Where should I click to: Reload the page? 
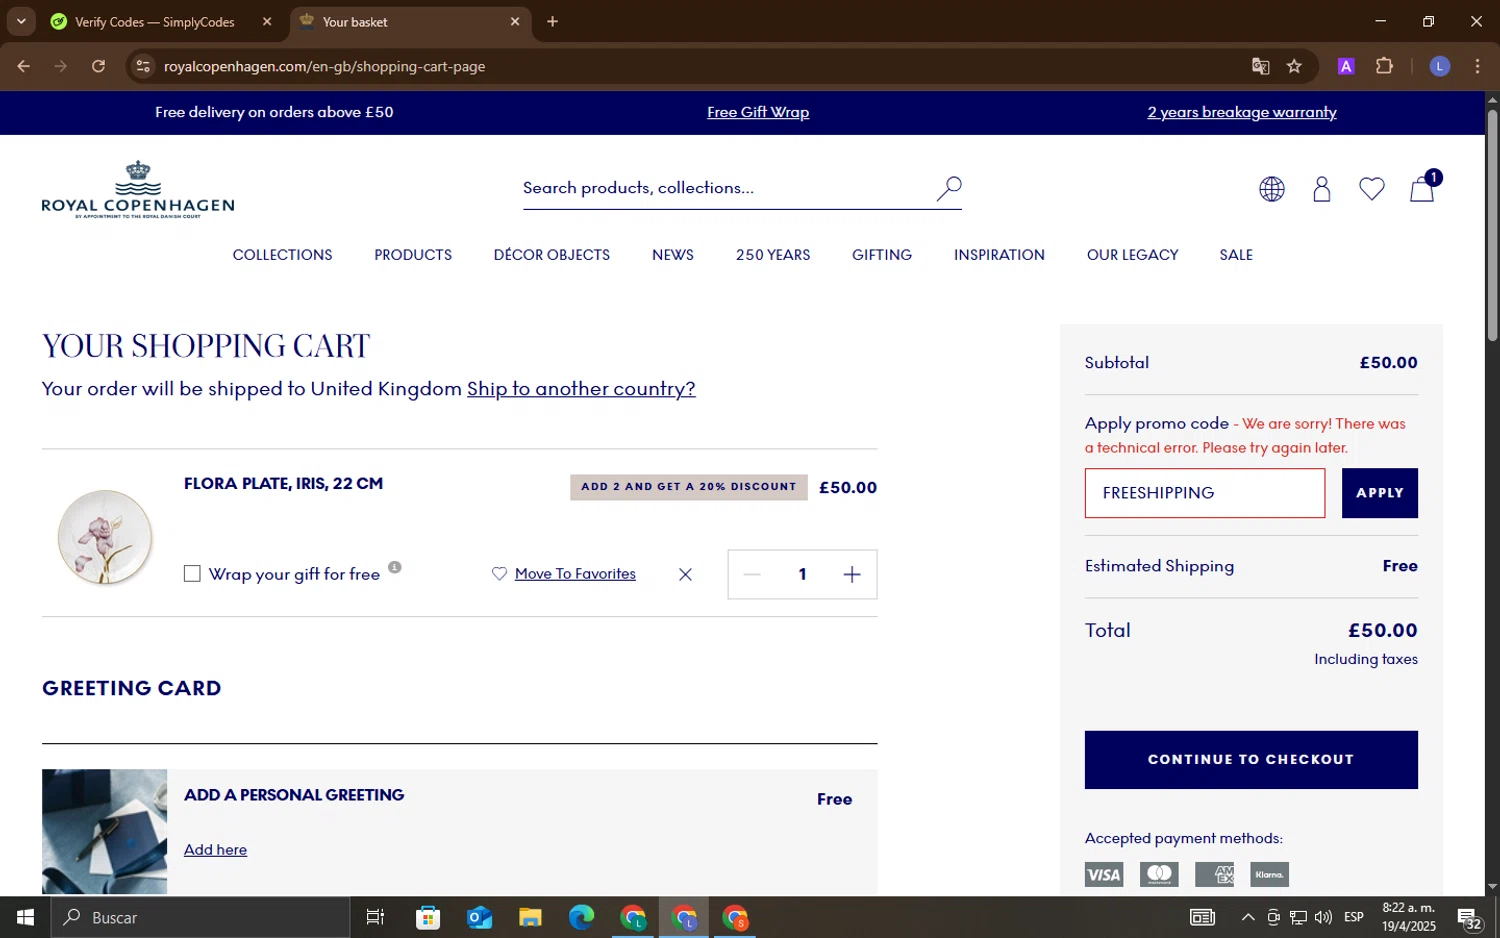(x=98, y=66)
